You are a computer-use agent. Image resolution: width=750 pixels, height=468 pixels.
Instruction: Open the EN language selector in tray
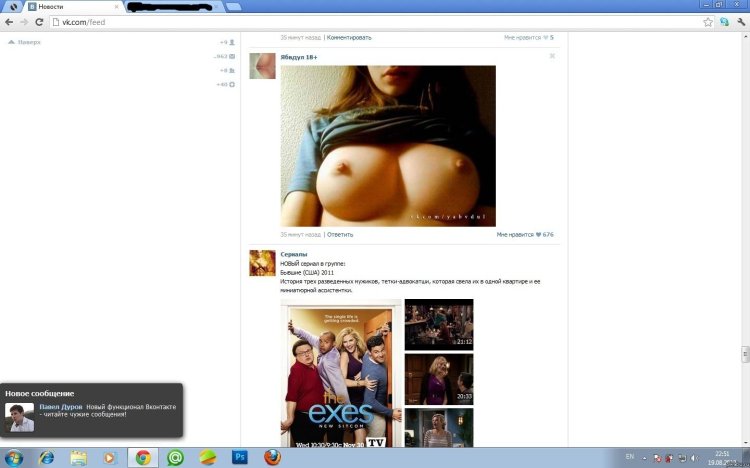point(630,456)
